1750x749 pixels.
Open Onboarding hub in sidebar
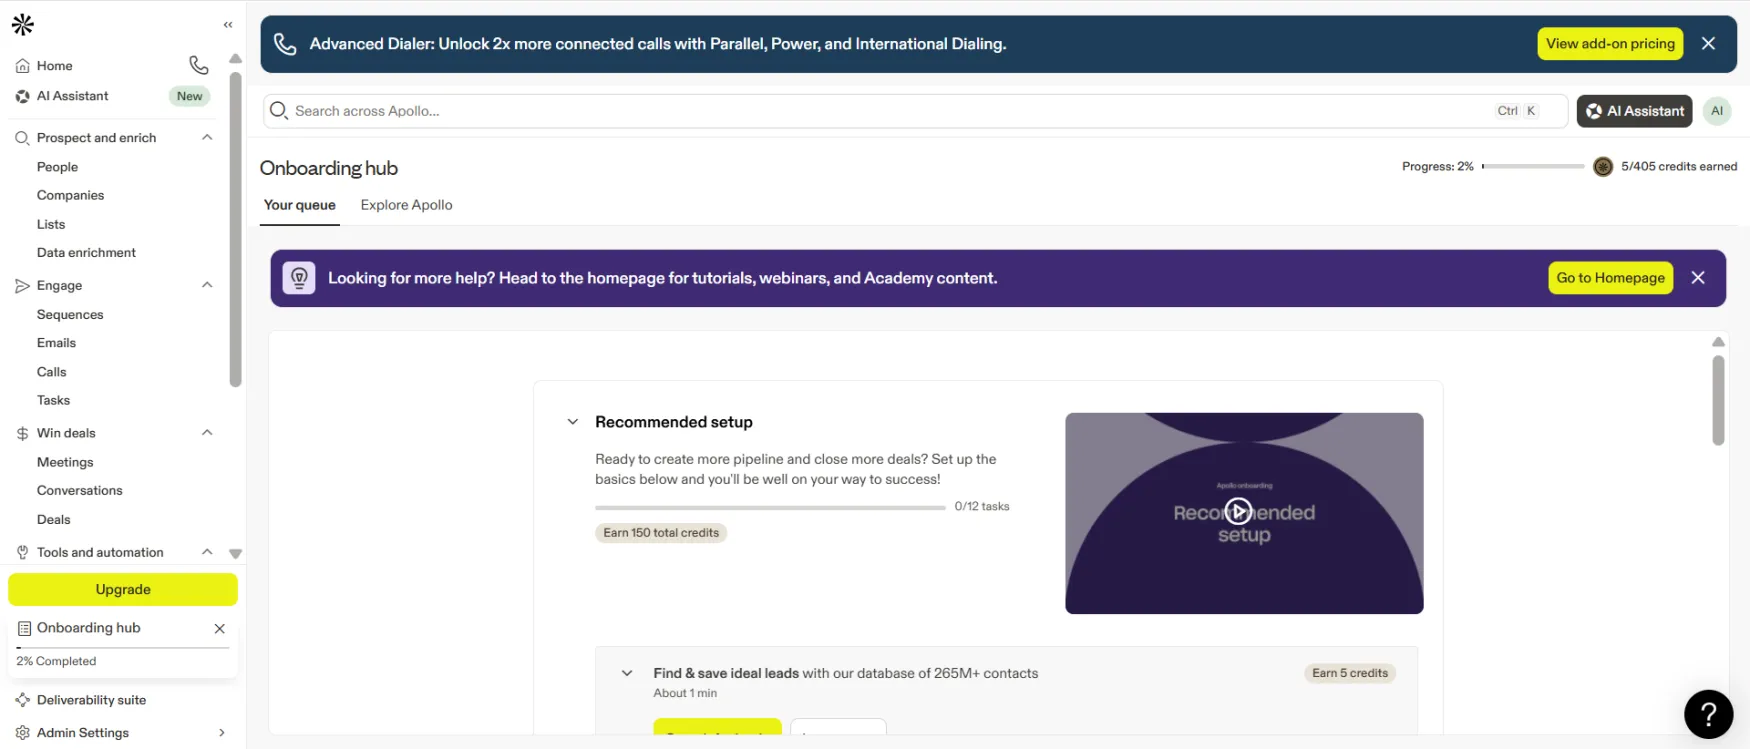coord(88,628)
